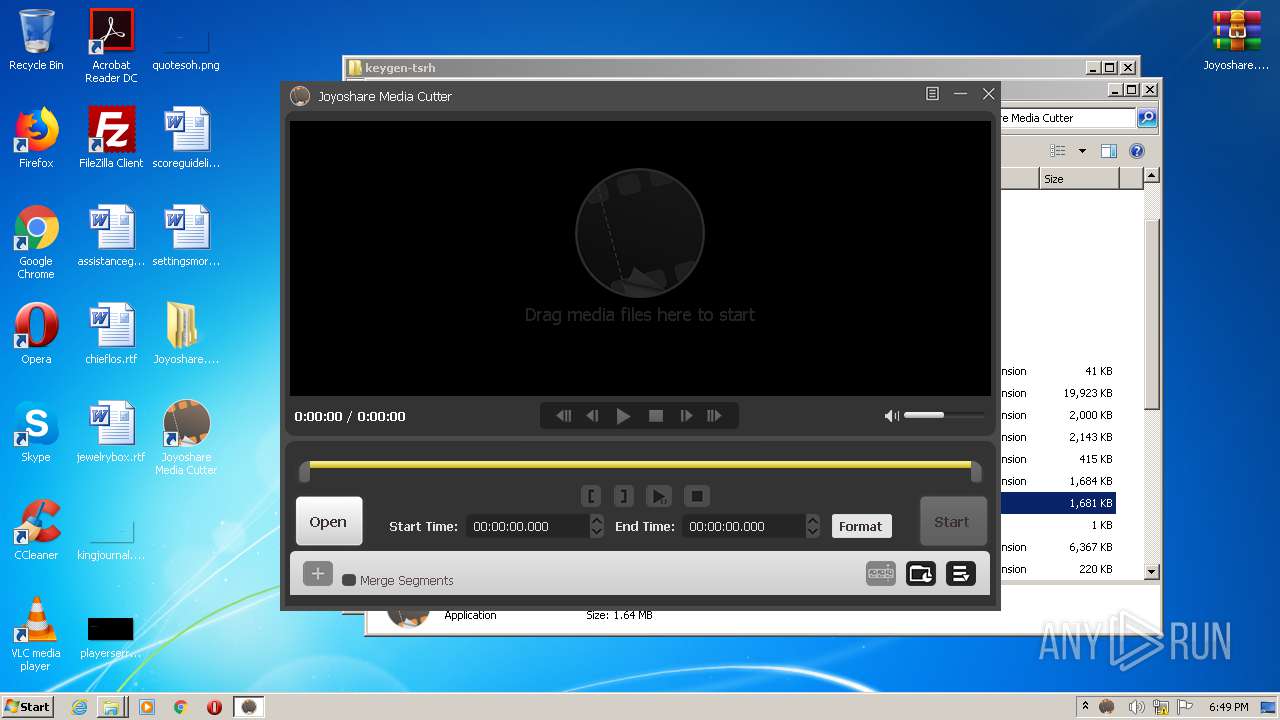Enable the Merge Segments checkbox
Screen dimensions: 1280x720
click(349, 580)
